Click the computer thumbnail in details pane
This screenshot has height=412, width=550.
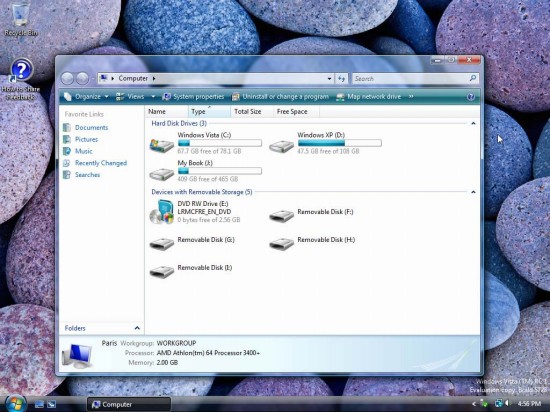(x=77, y=356)
